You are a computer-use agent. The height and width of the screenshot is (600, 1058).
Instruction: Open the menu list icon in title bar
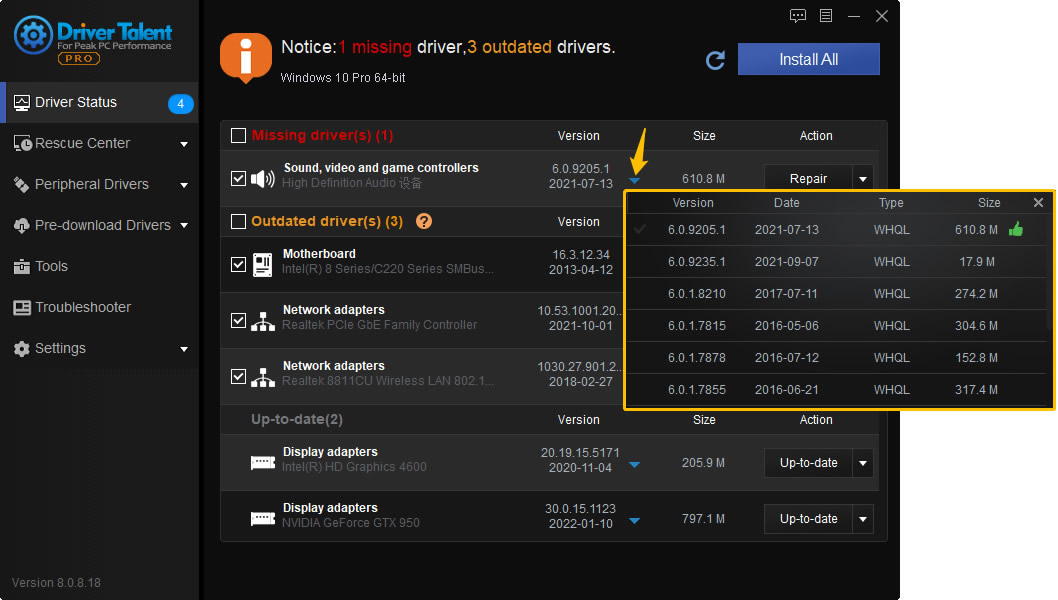[826, 16]
